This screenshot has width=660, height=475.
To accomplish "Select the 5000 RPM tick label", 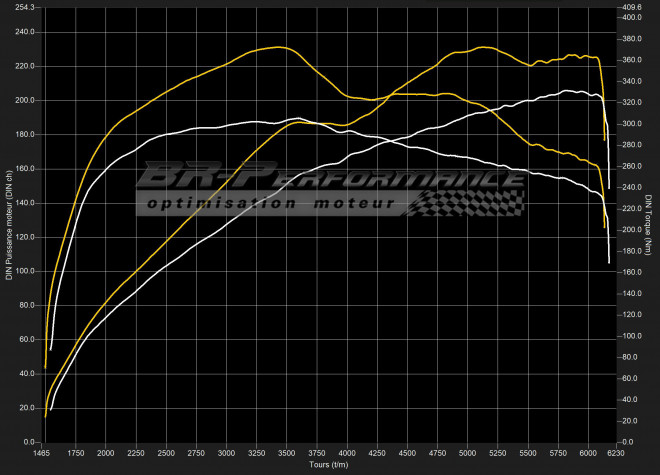I will [468, 453].
